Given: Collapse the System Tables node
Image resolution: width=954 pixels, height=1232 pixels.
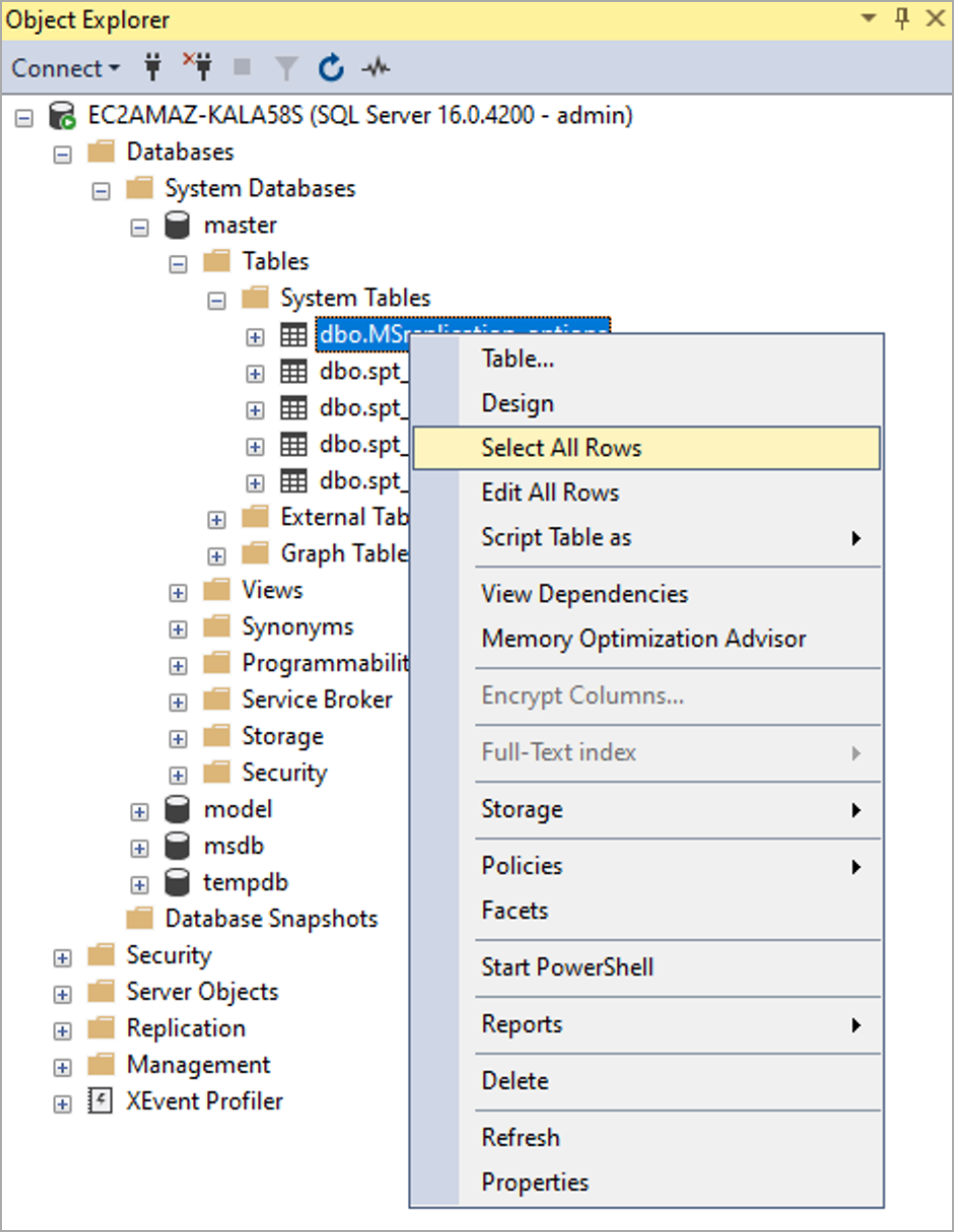Looking at the screenshot, I should [x=216, y=300].
